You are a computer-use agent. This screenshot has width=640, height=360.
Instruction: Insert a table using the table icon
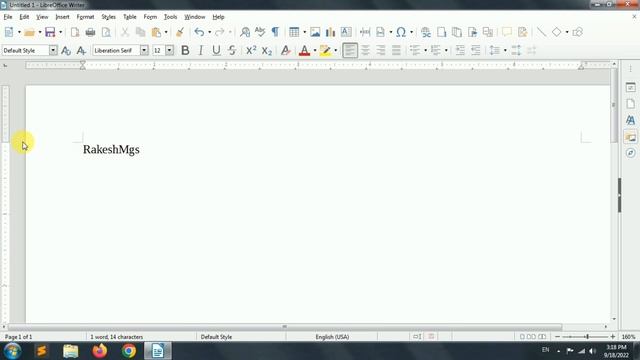click(x=294, y=32)
